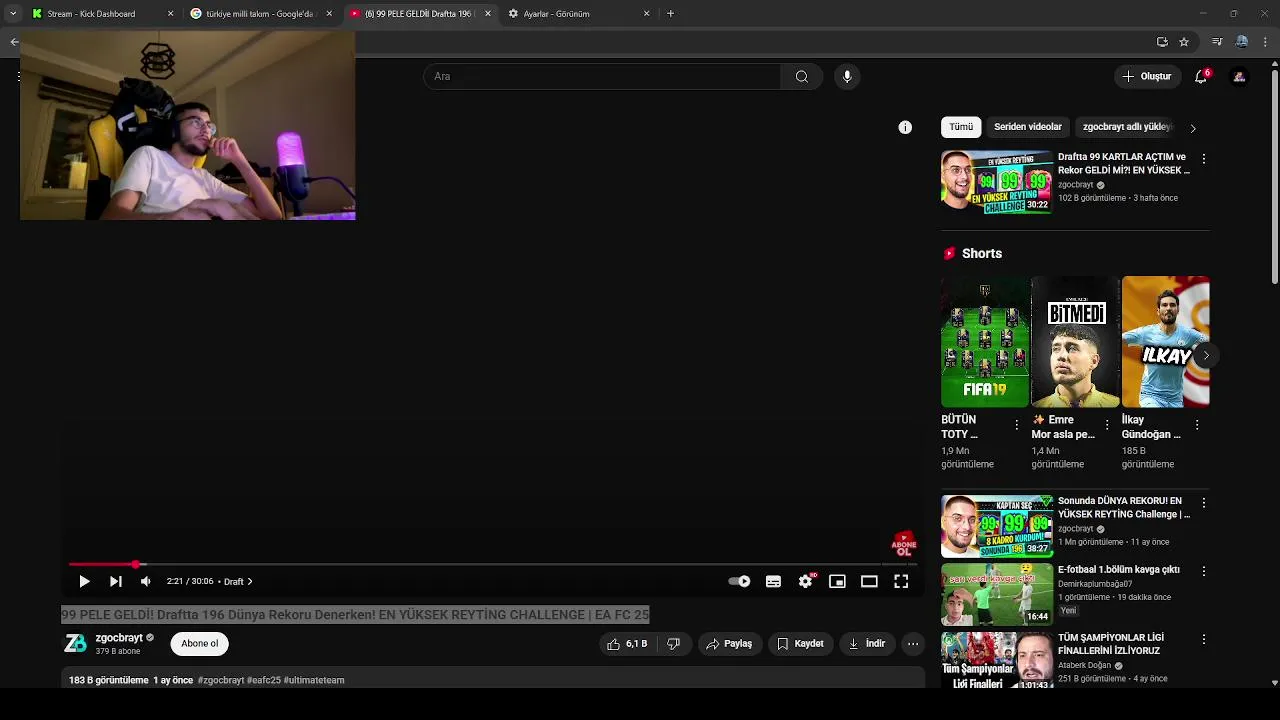The width and height of the screenshot is (1280, 720).
Task: Open the zgocbrayt channel avatar
Action: pyautogui.click(x=75, y=644)
